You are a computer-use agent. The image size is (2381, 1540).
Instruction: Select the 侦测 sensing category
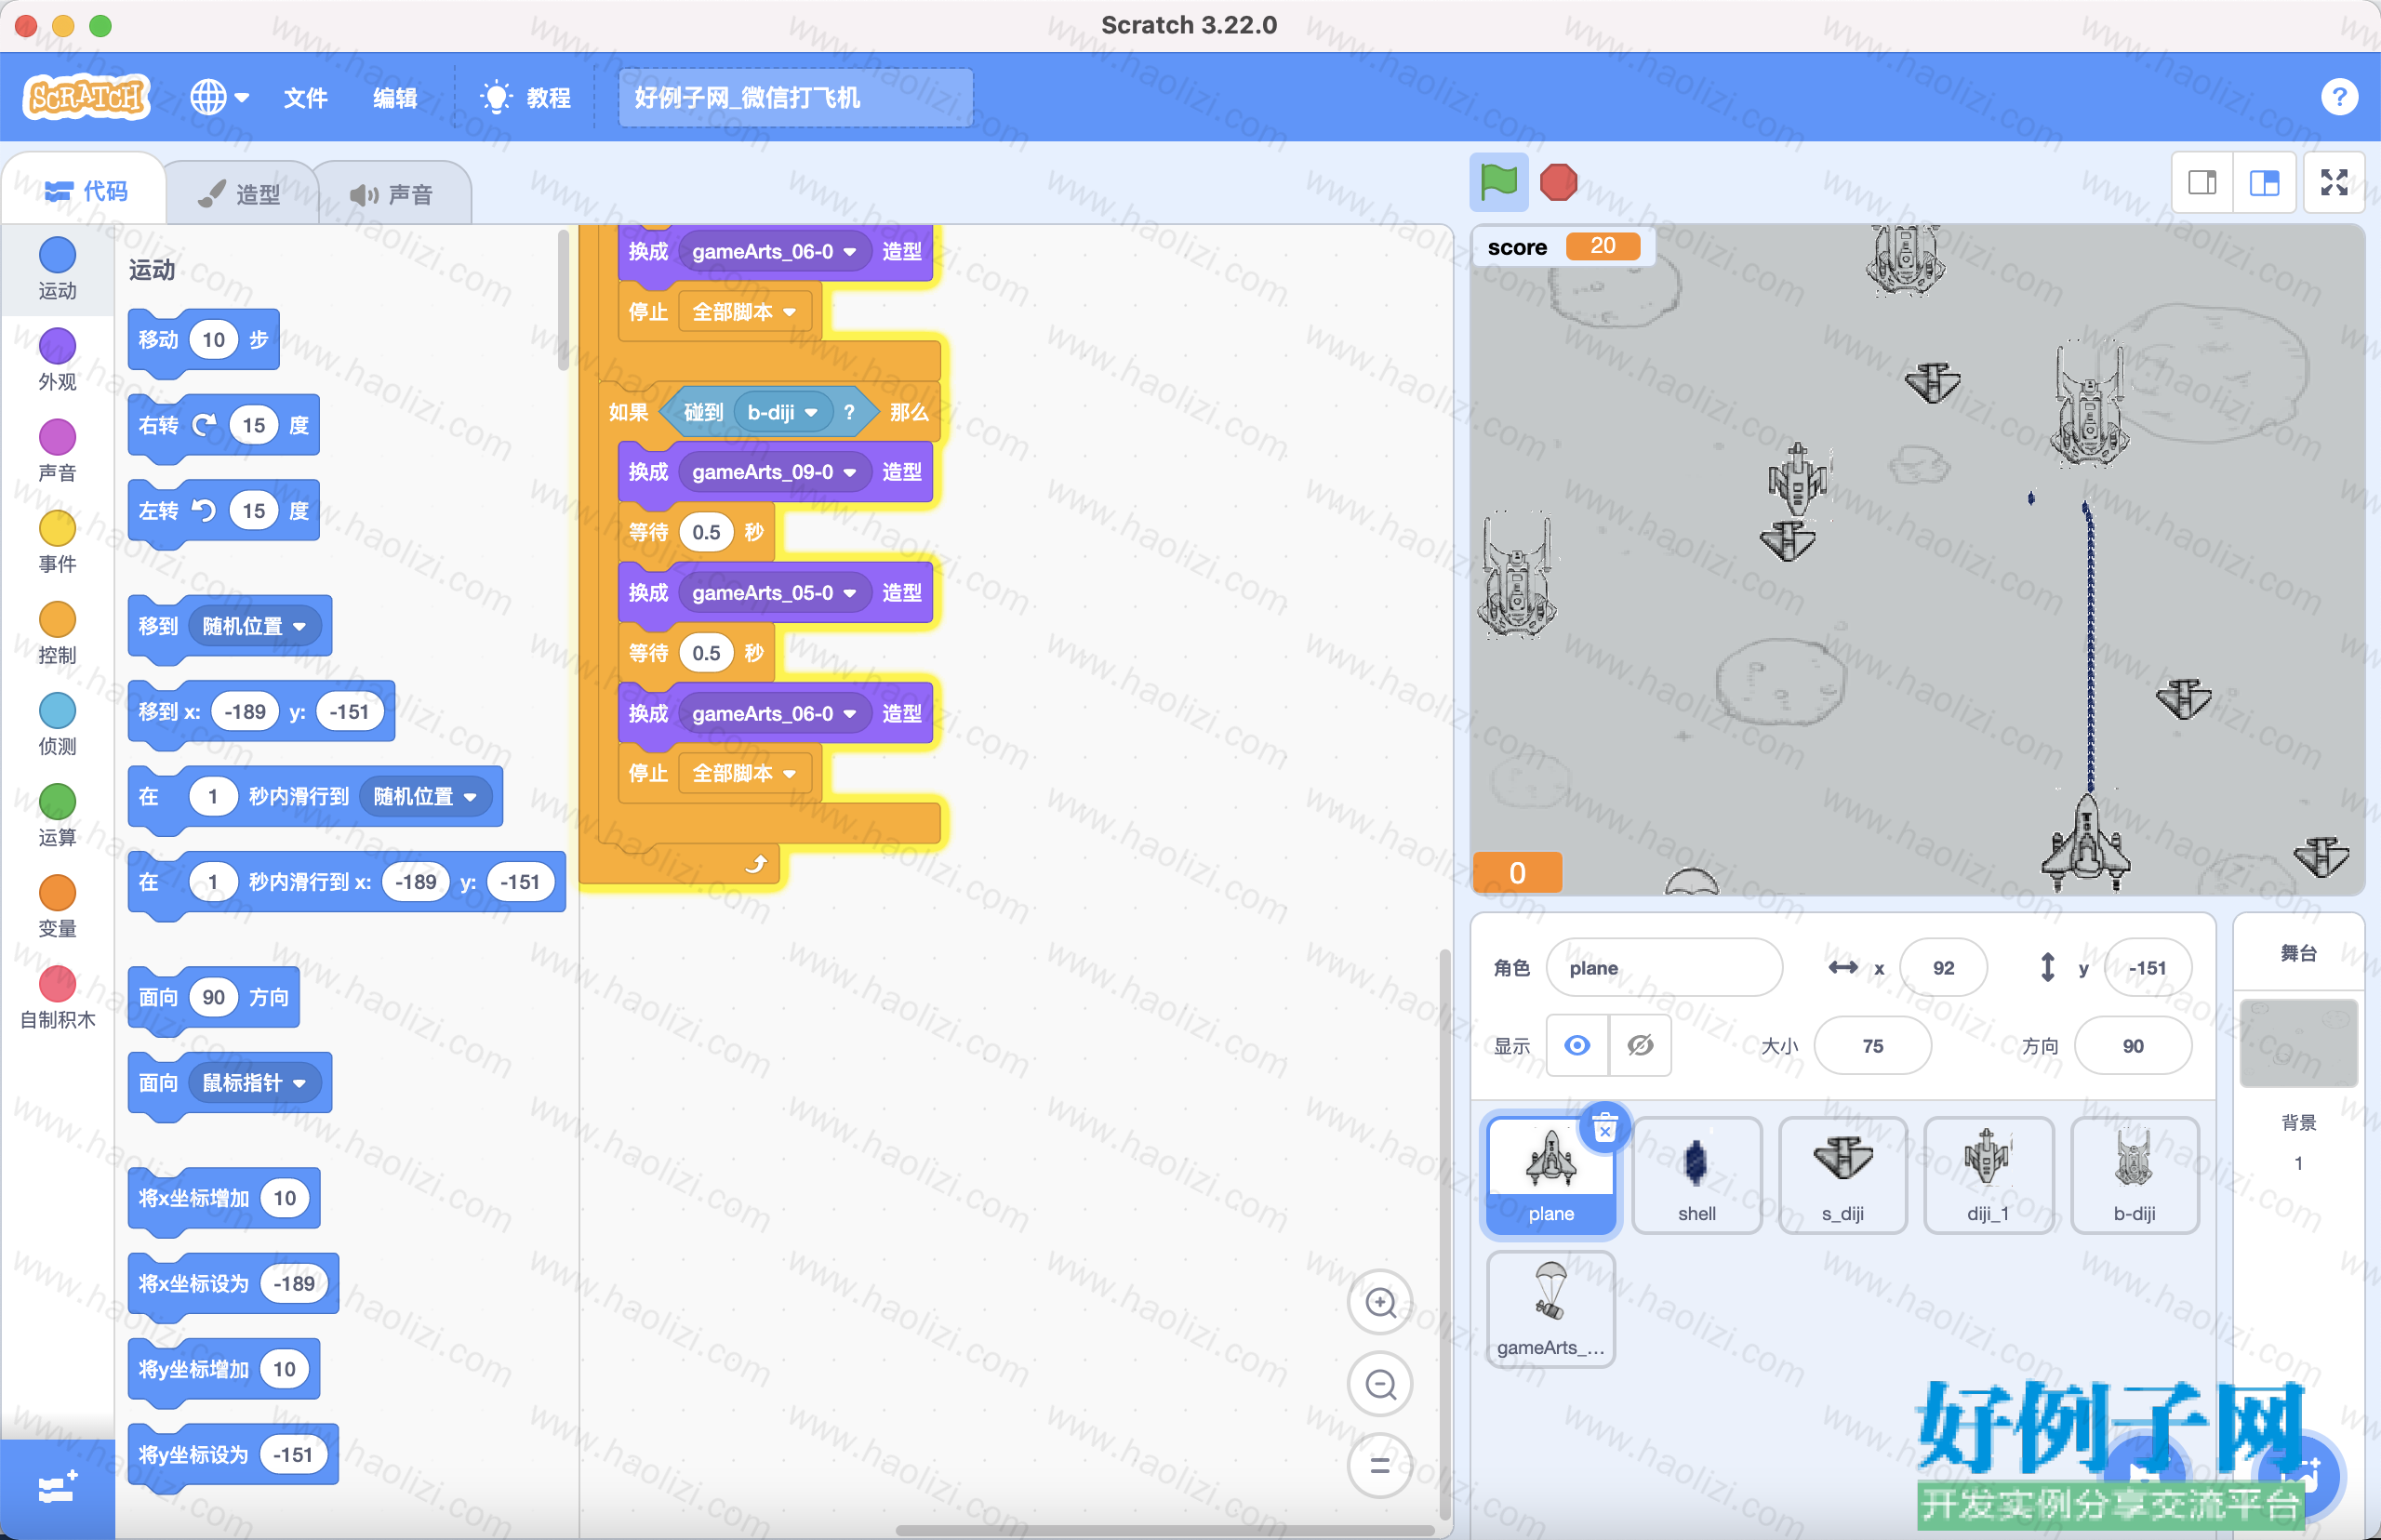point(57,724)
